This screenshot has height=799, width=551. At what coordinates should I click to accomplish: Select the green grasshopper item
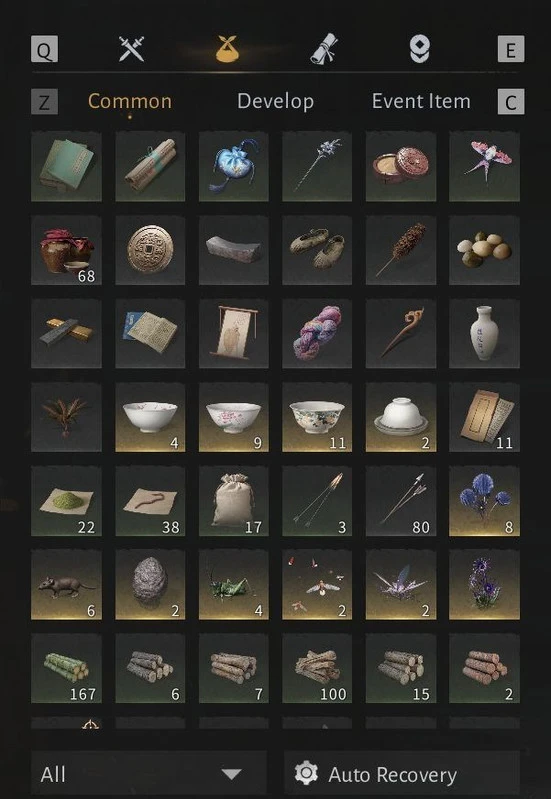pyautogui.click(x=233, y=584)
